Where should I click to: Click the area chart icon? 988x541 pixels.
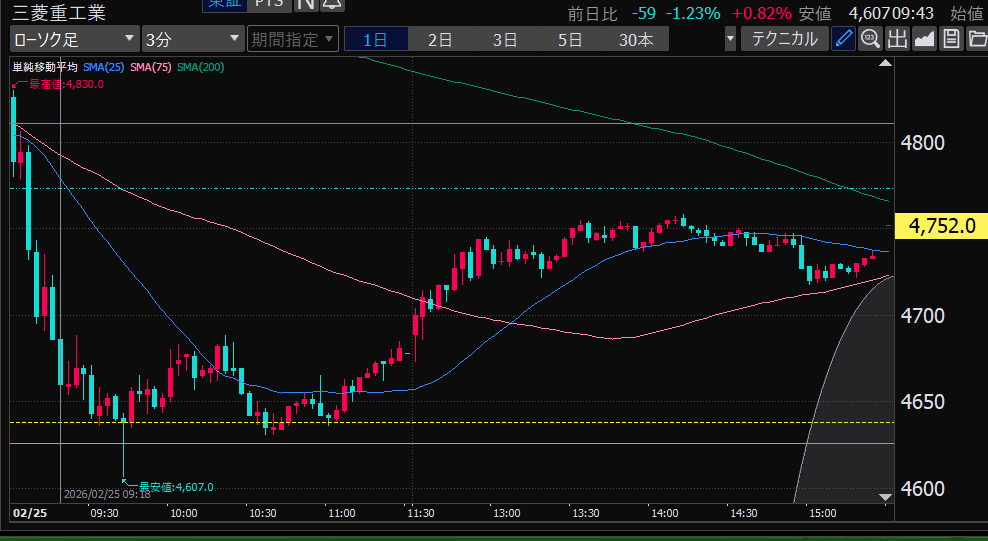[924, 39]
